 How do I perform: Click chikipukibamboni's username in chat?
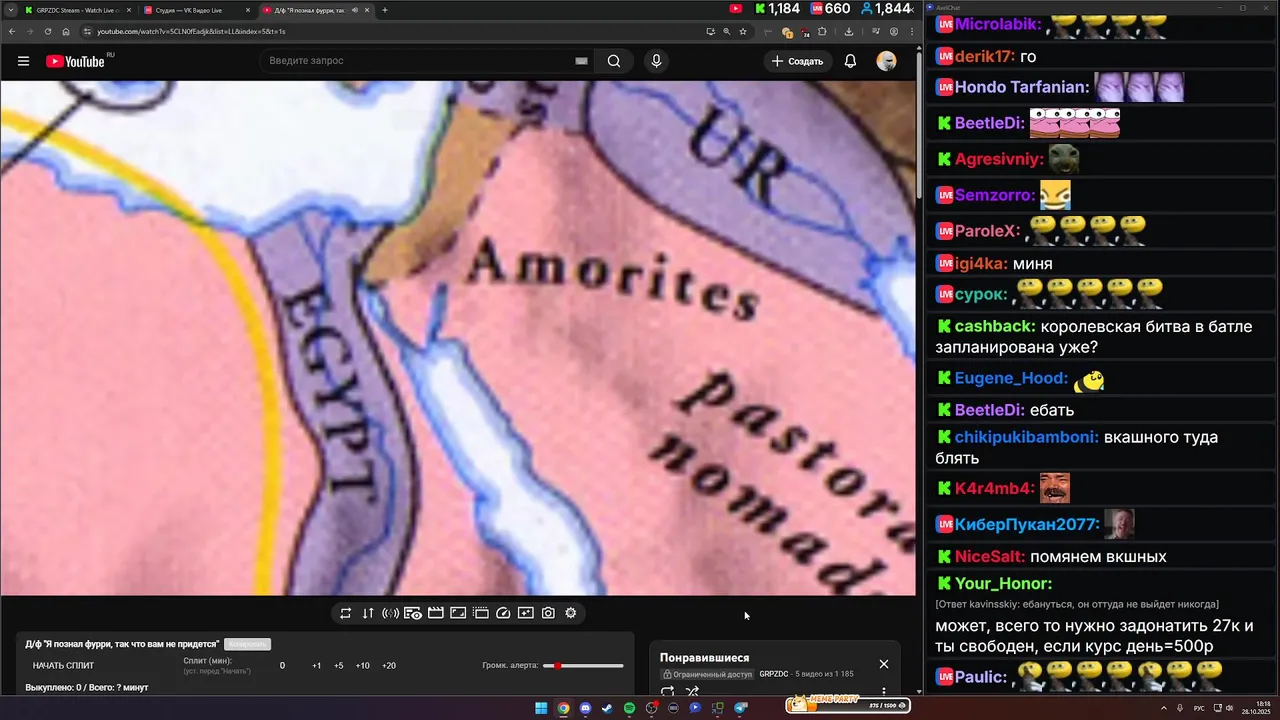[1026, 437]
